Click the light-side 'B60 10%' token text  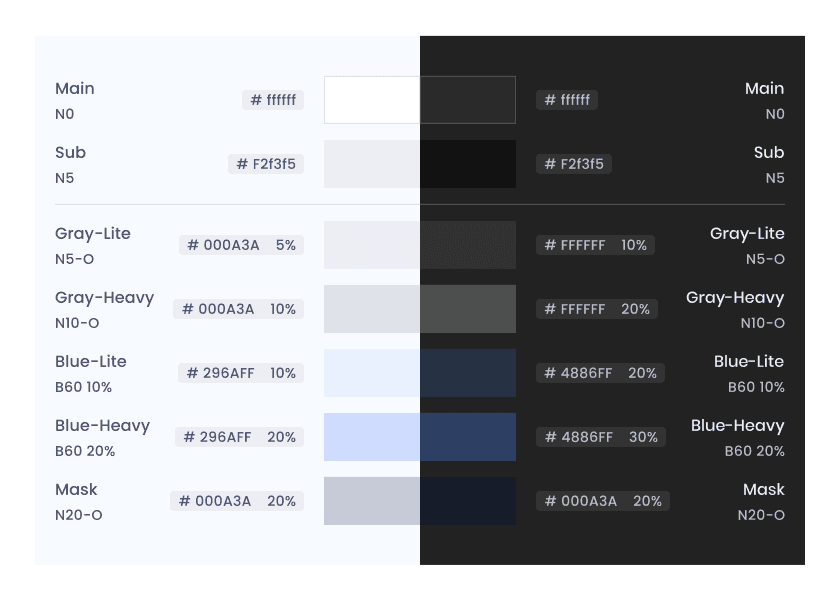pos(84,387)
